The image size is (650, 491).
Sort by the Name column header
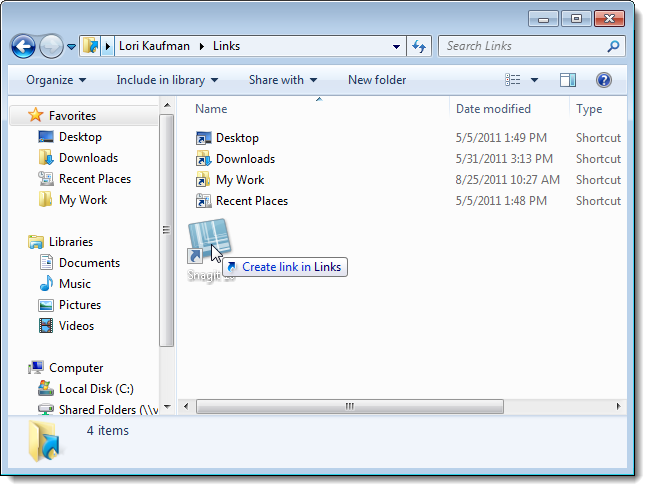pyautogui.click(x=211, y=109)
